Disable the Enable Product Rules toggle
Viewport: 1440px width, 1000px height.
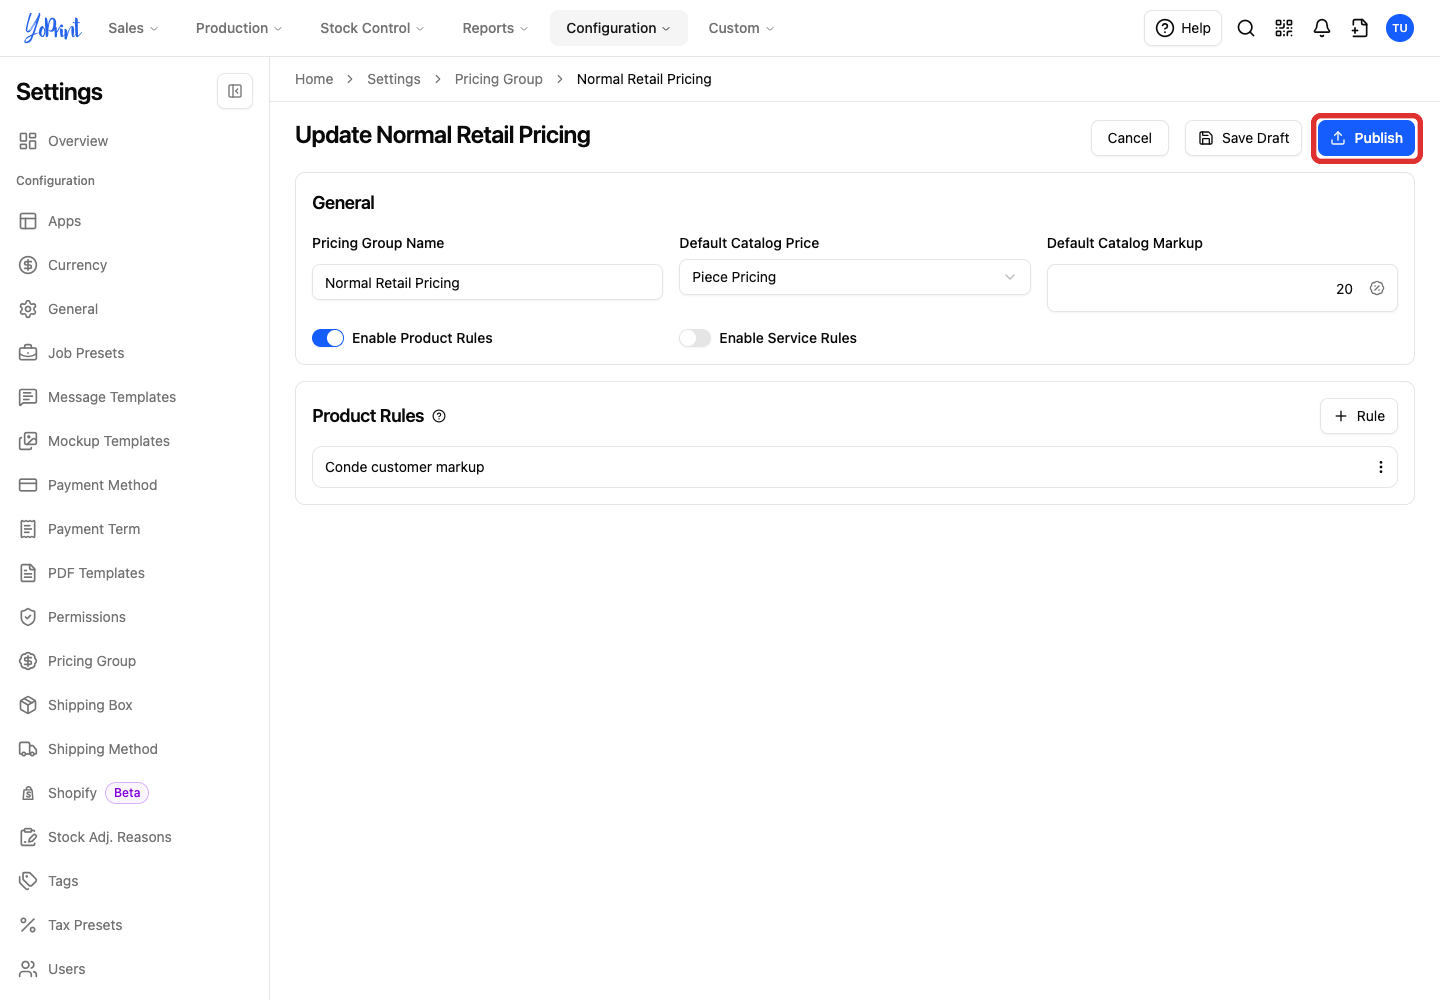328,338
